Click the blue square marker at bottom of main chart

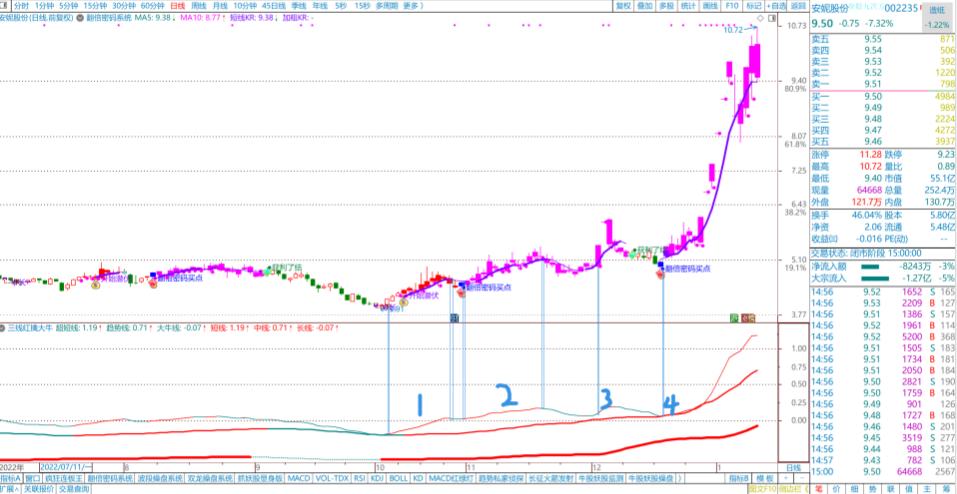pyautogui.click(x=455, y=318)
